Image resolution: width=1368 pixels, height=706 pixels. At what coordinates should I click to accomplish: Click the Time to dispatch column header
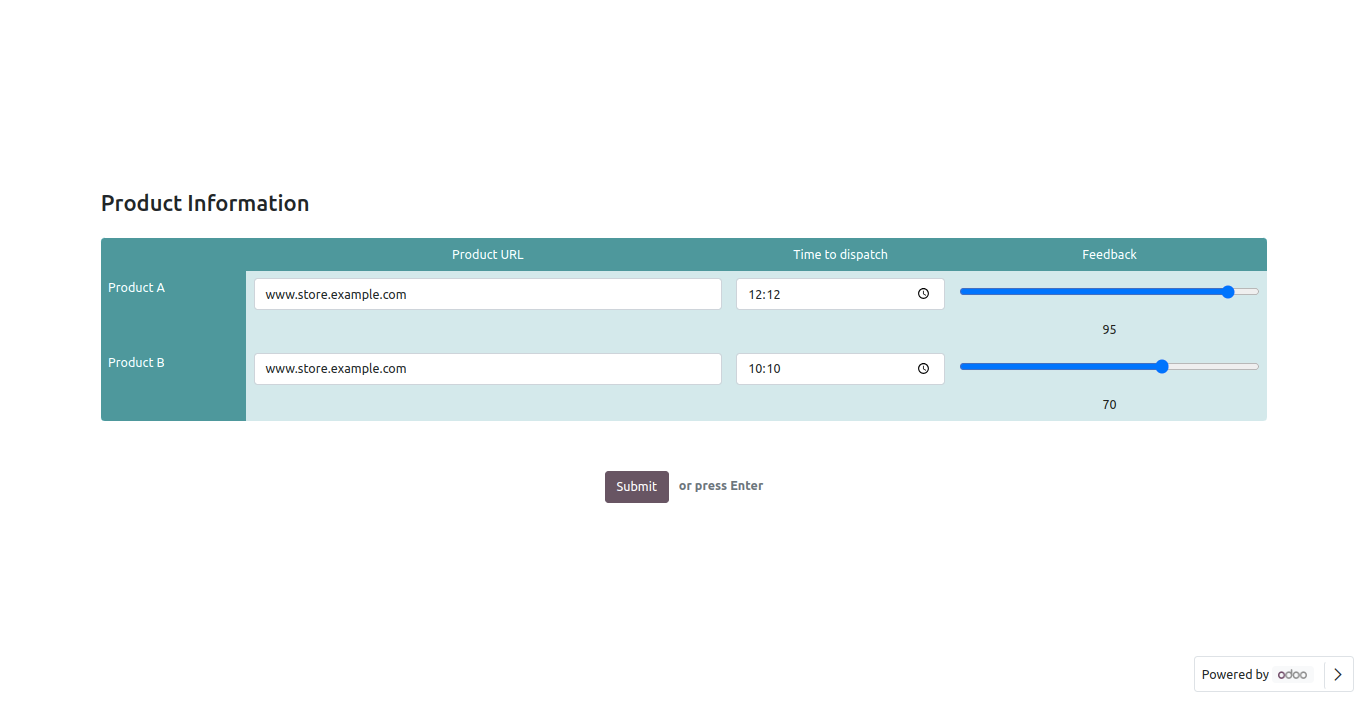point(840,254)
